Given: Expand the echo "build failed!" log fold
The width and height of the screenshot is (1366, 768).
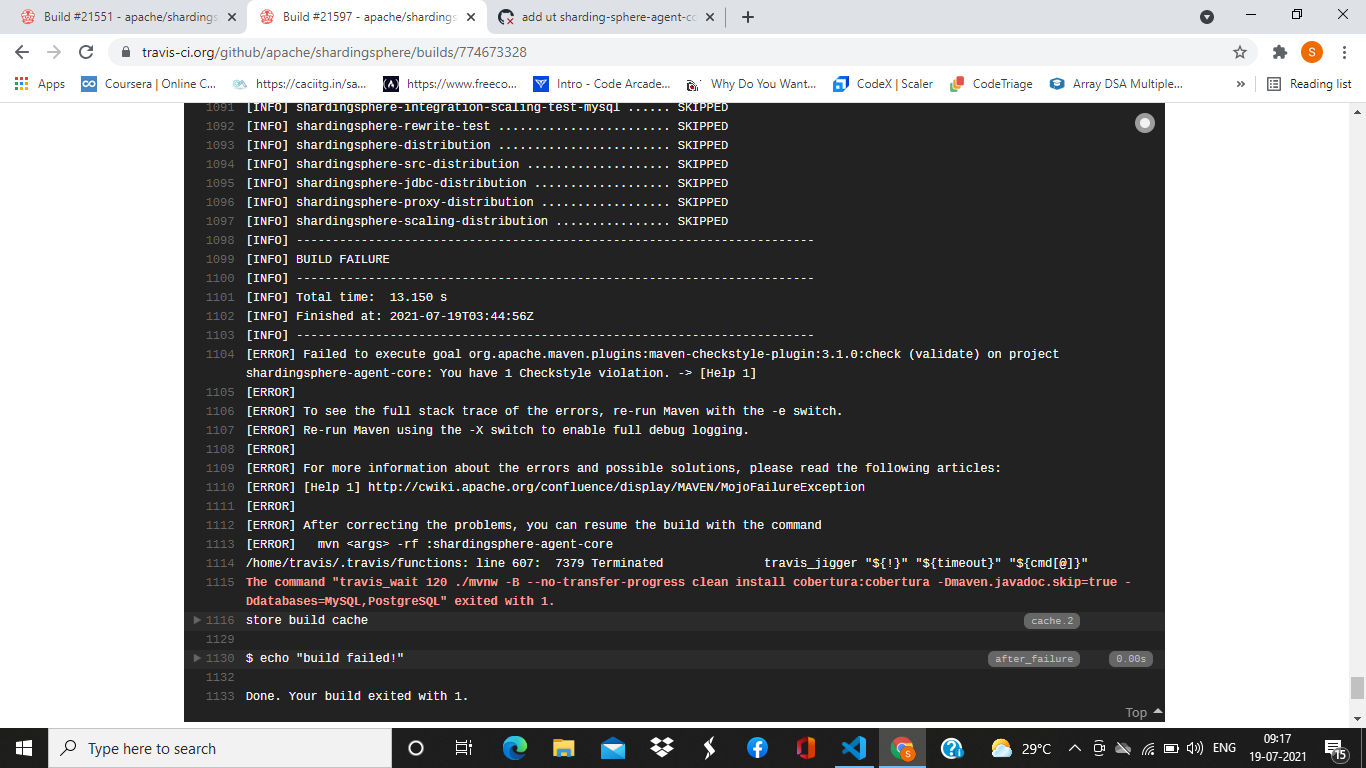Looking at the screenshot, I should 198,658.
